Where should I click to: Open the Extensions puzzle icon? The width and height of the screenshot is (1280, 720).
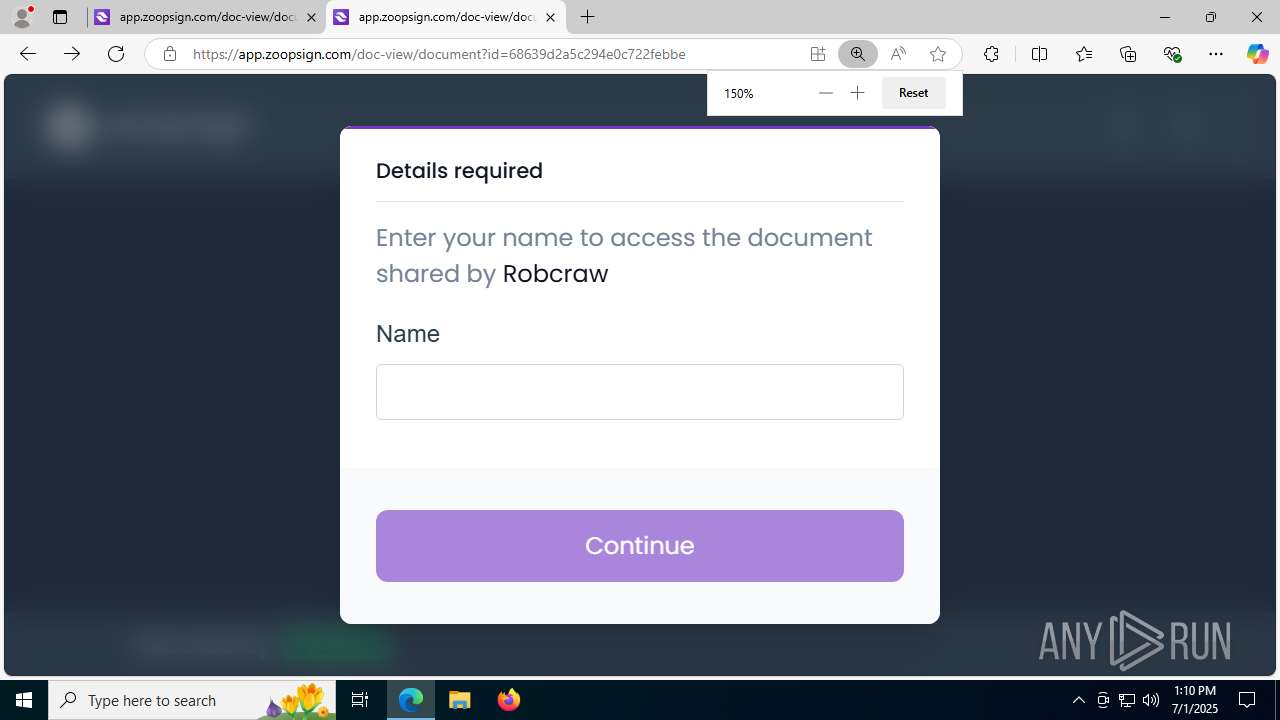coord(991,54)
